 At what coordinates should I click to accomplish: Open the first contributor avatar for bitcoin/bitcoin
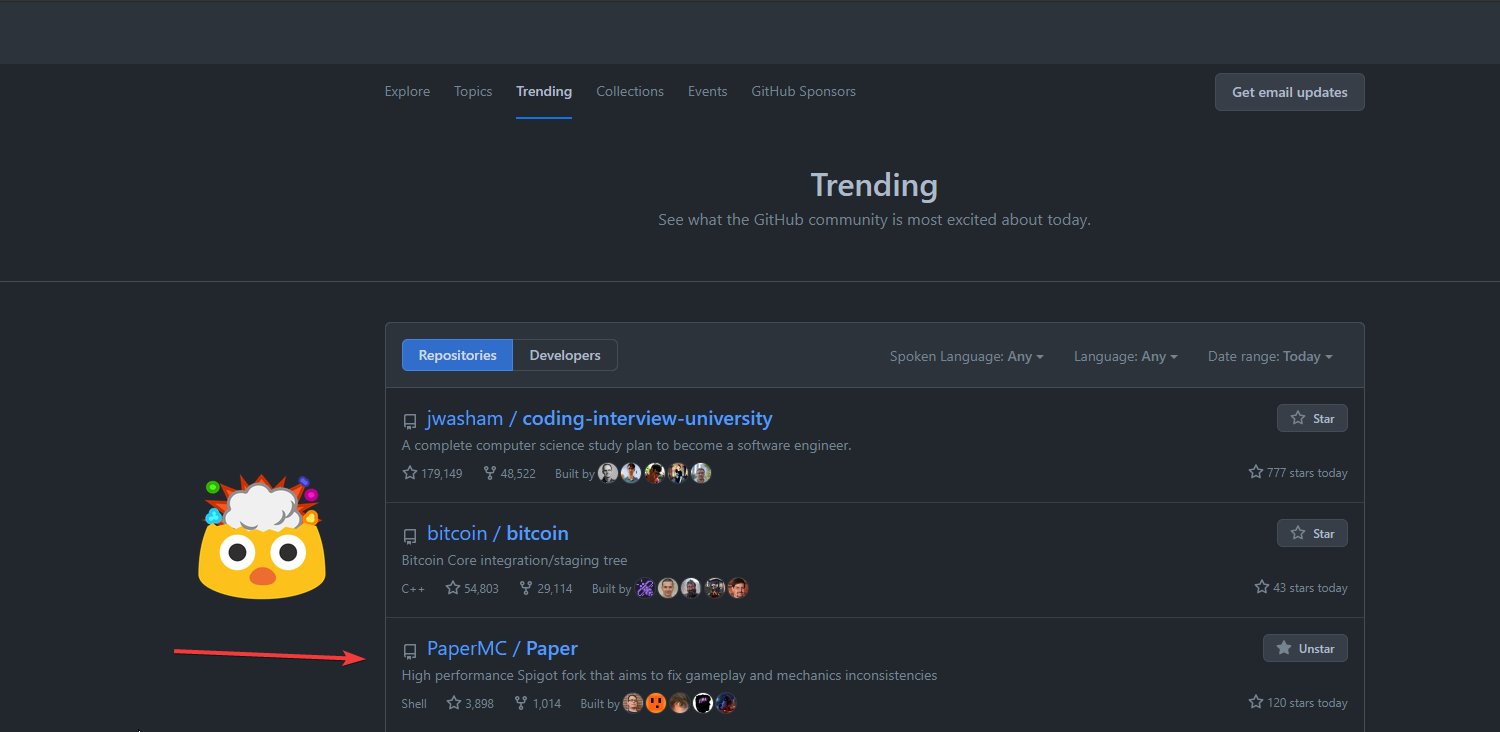644,588
